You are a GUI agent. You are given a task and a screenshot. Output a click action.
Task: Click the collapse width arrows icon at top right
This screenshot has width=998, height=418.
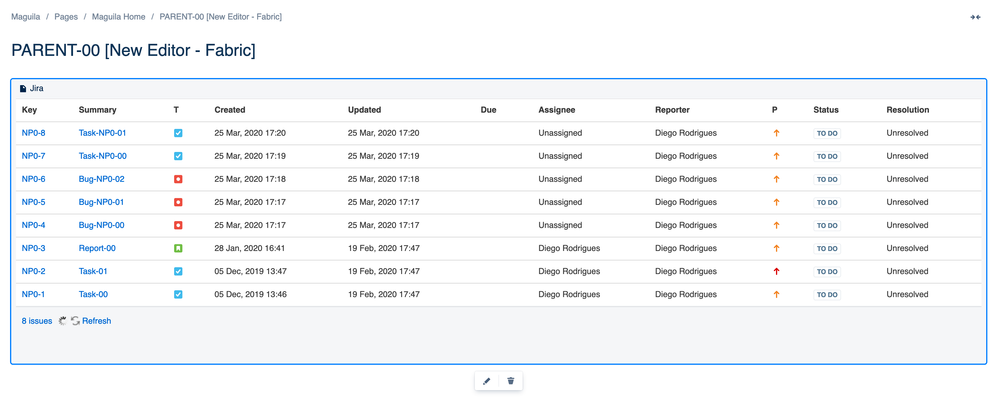[x=975, y=17]
